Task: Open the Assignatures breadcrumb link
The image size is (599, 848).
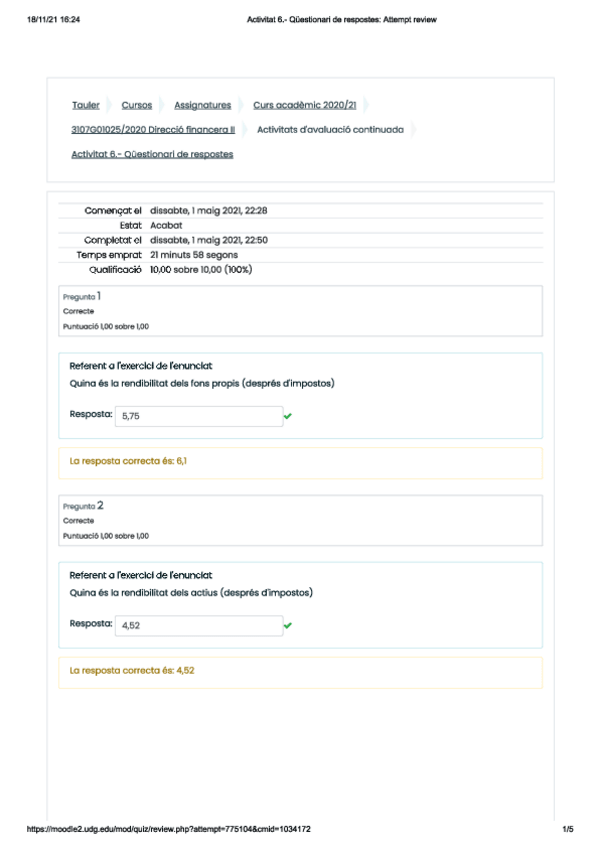Action: [x=203, y=105]
